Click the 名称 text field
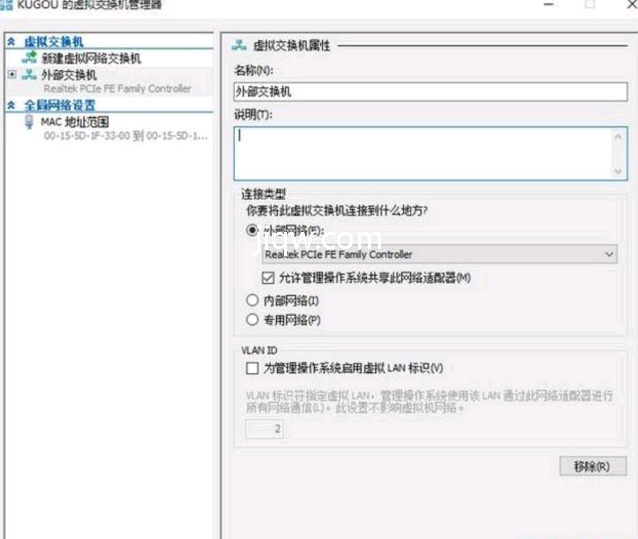The image size is (638, 539). [430, 91]
